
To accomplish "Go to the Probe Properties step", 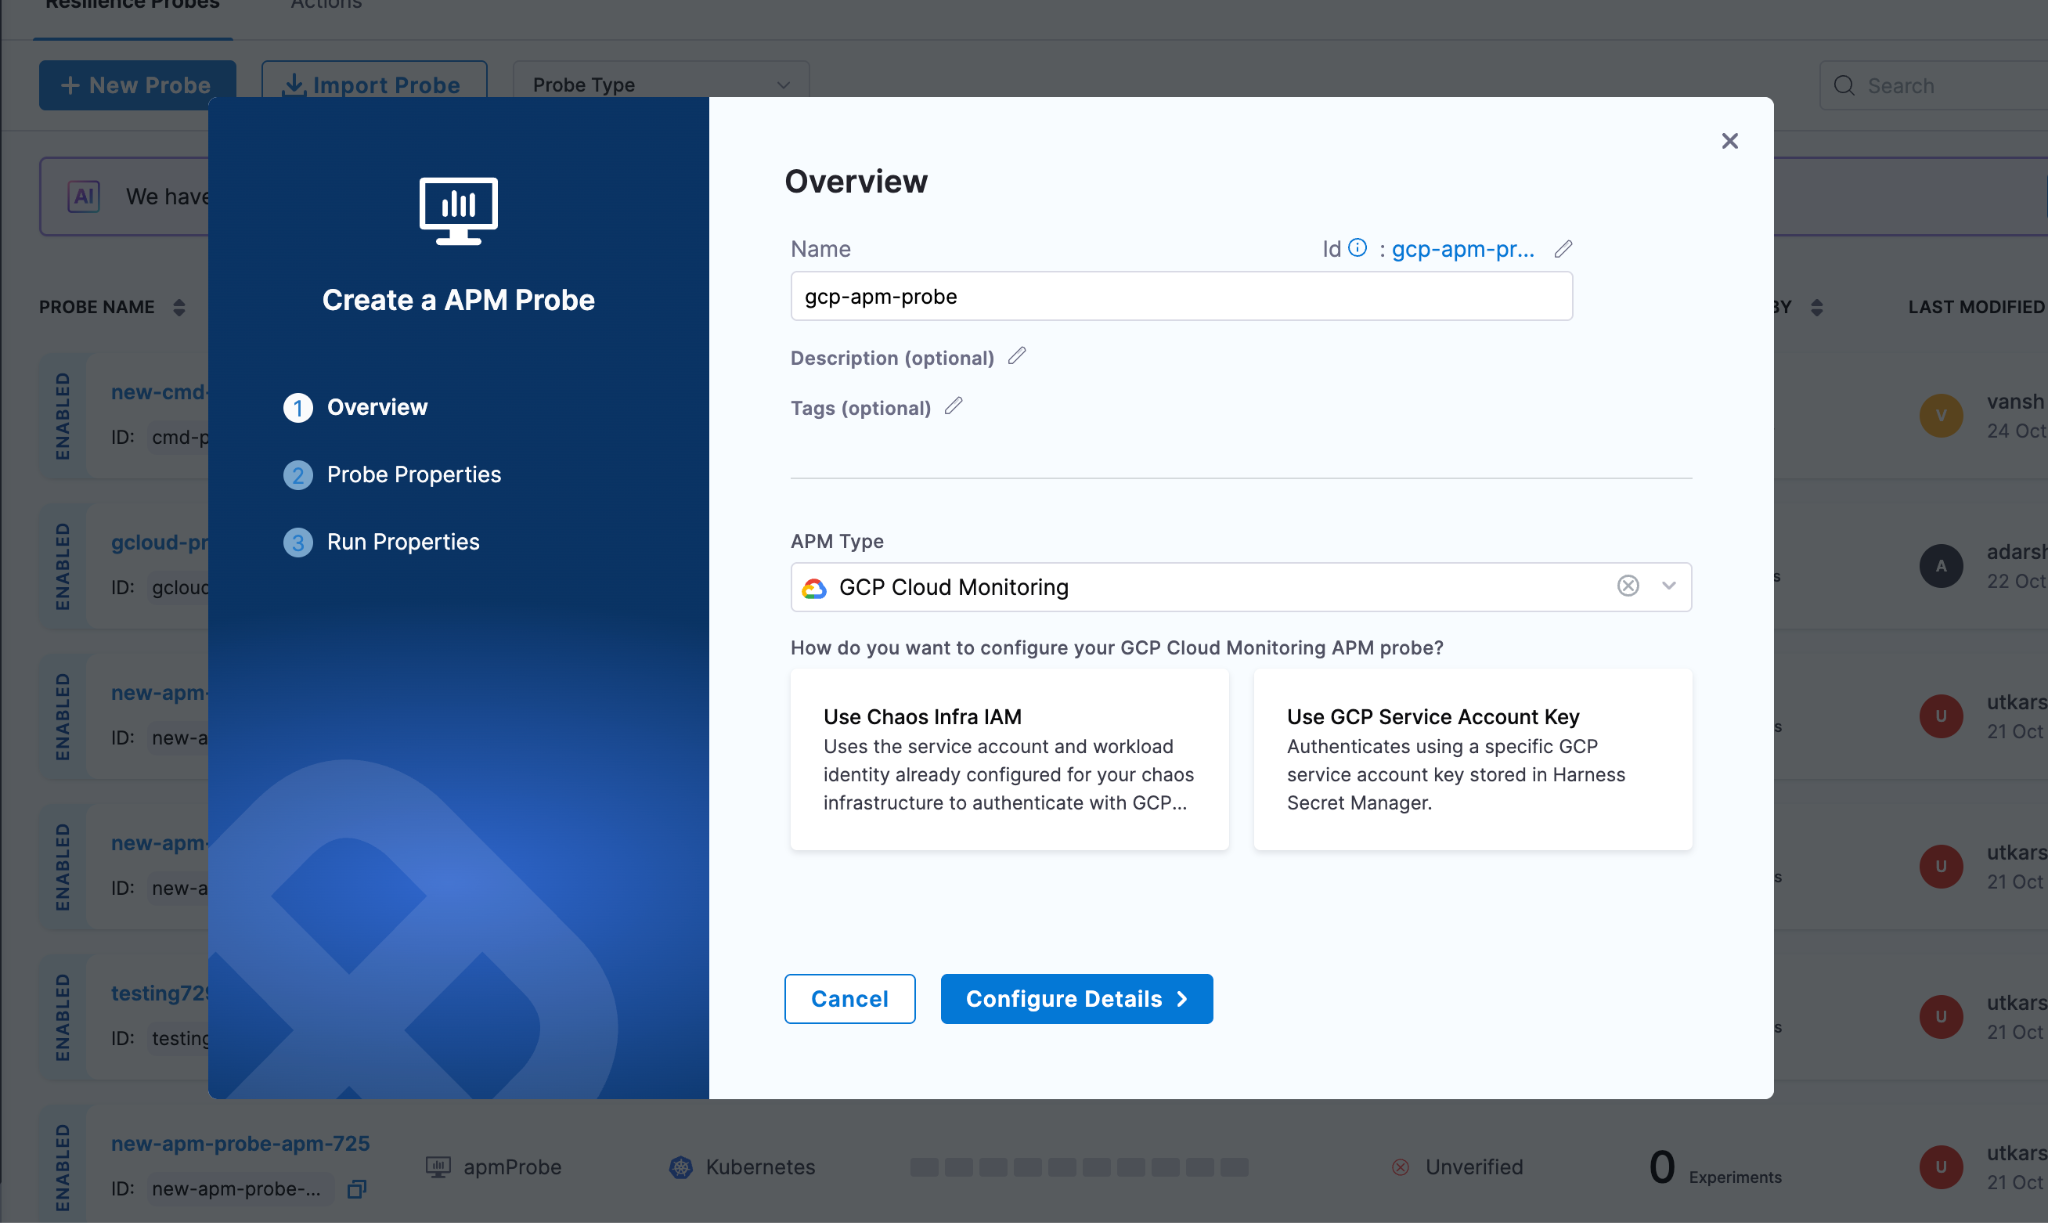I will click(x=413, y=475).
